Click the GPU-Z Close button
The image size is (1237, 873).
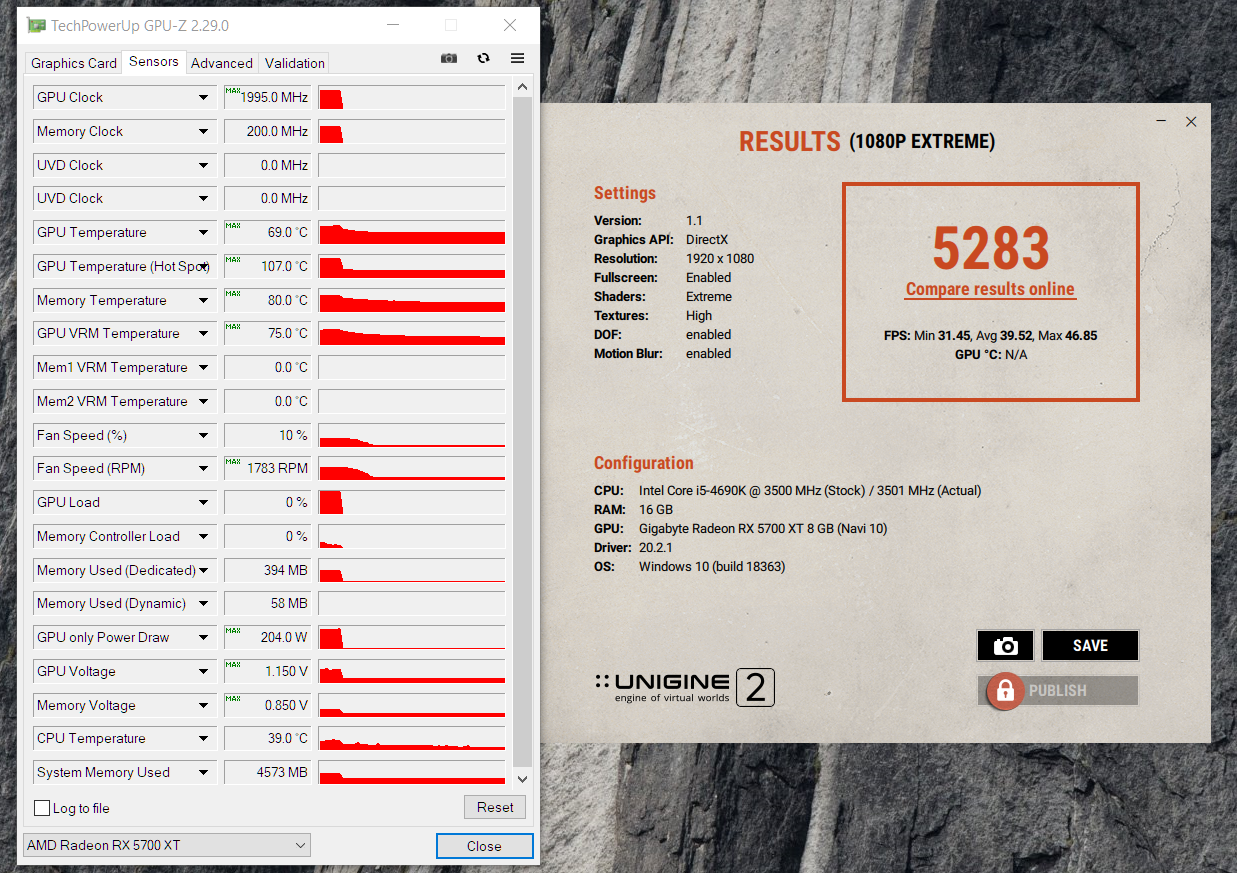[x=484, y=846]
